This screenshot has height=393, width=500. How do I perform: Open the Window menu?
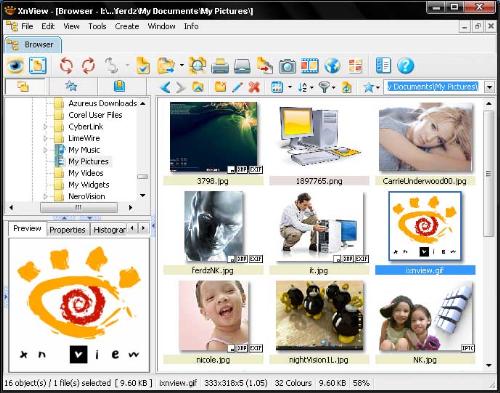pyautogui.click(x=161, y=26)
